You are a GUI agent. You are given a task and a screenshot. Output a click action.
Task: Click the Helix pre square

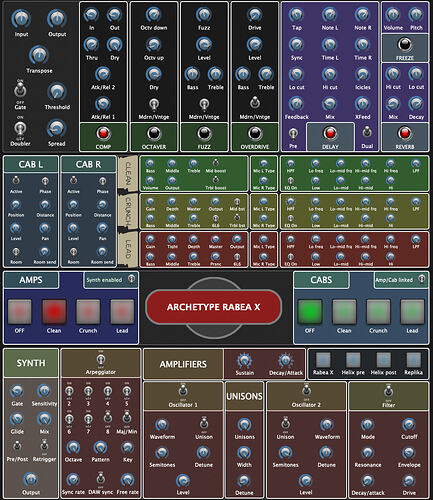pyautogui.click(x=353, y=360)
